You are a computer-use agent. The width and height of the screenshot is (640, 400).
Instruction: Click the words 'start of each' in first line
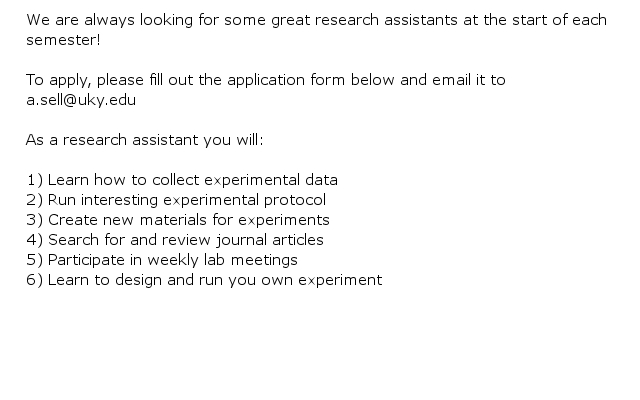click(560, 20)
